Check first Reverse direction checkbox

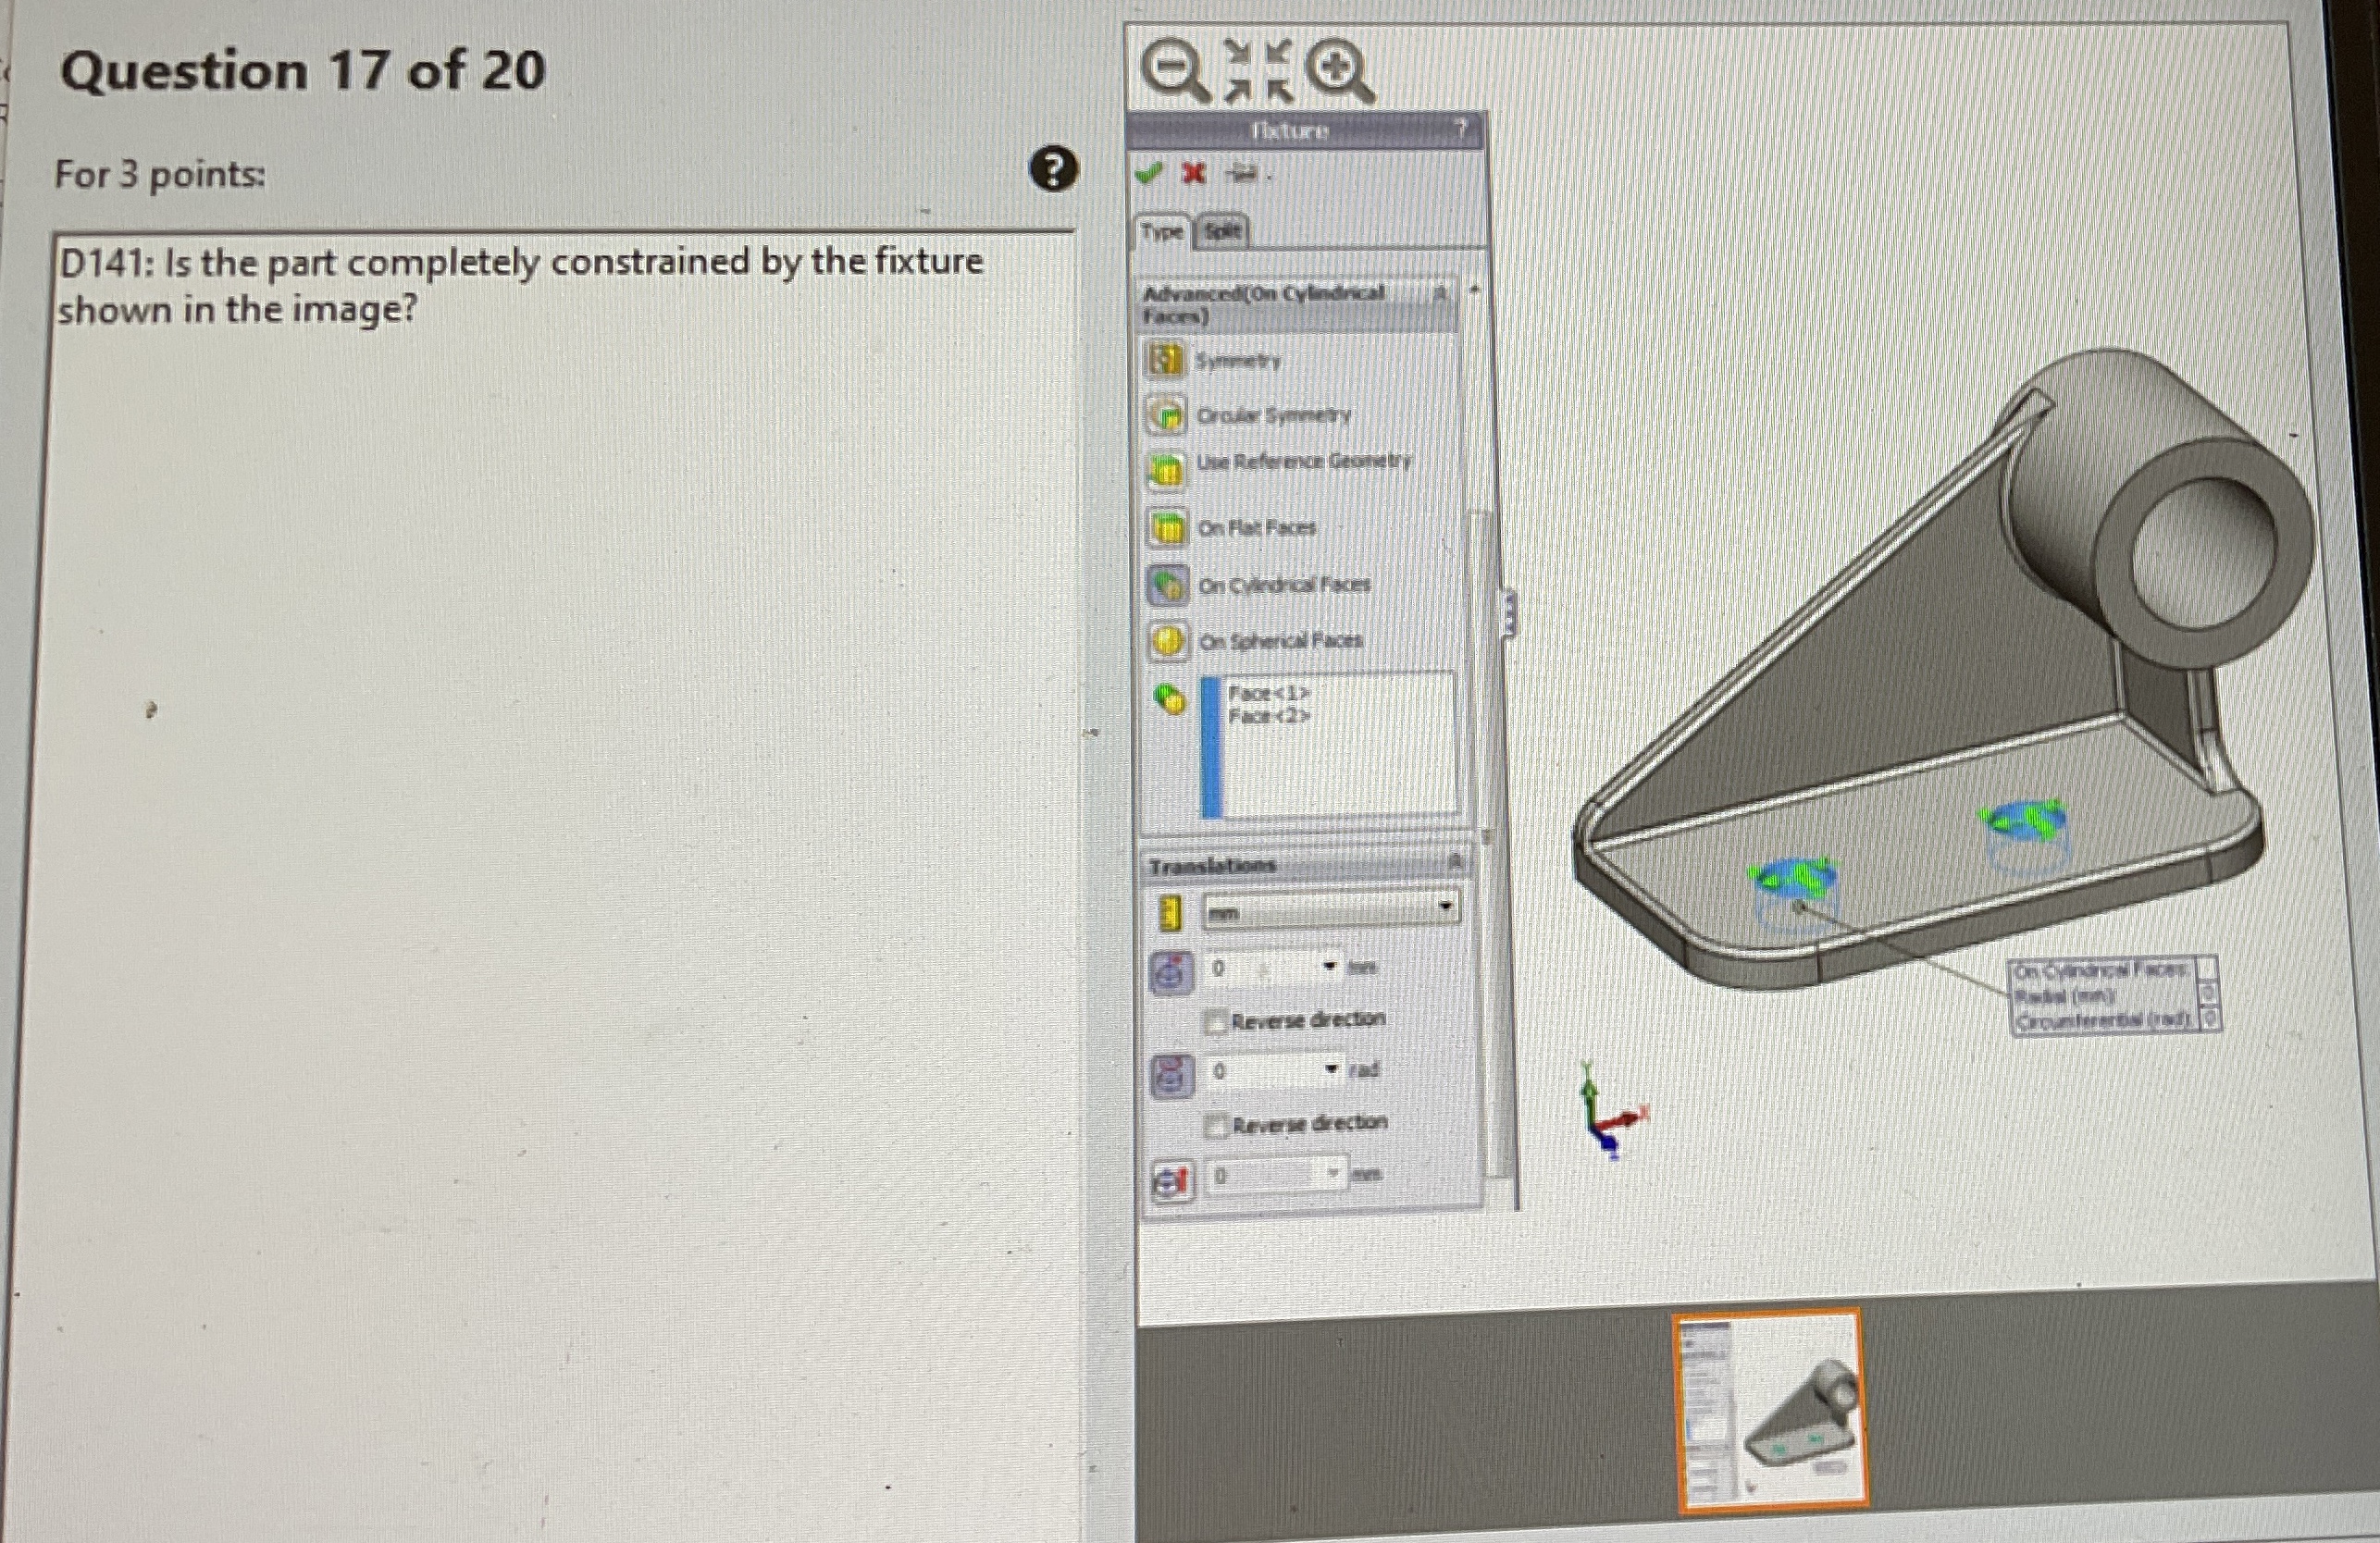[x=1215, y=1022]
